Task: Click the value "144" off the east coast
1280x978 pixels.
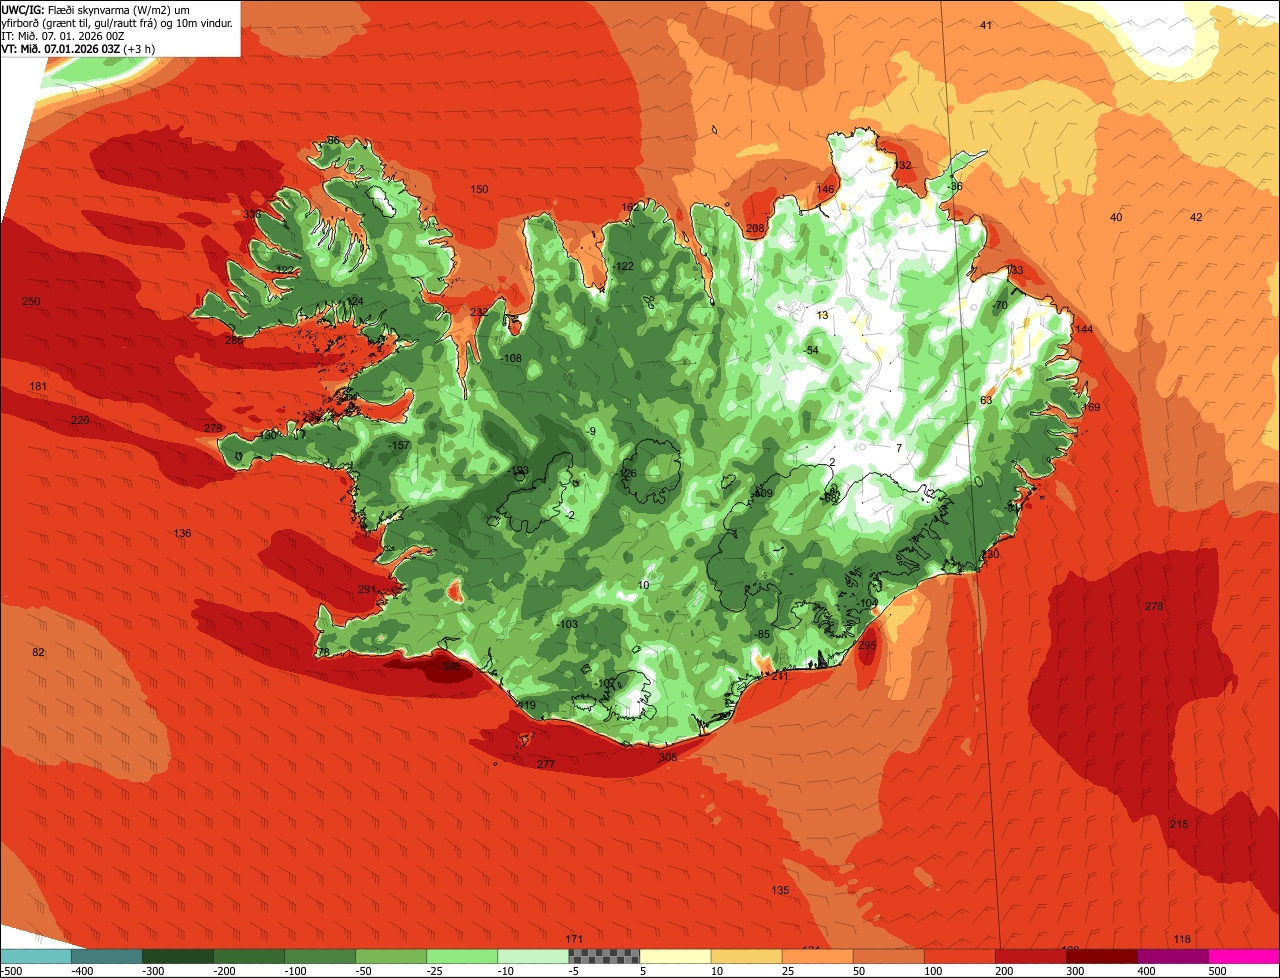Action: [1084, 329]
